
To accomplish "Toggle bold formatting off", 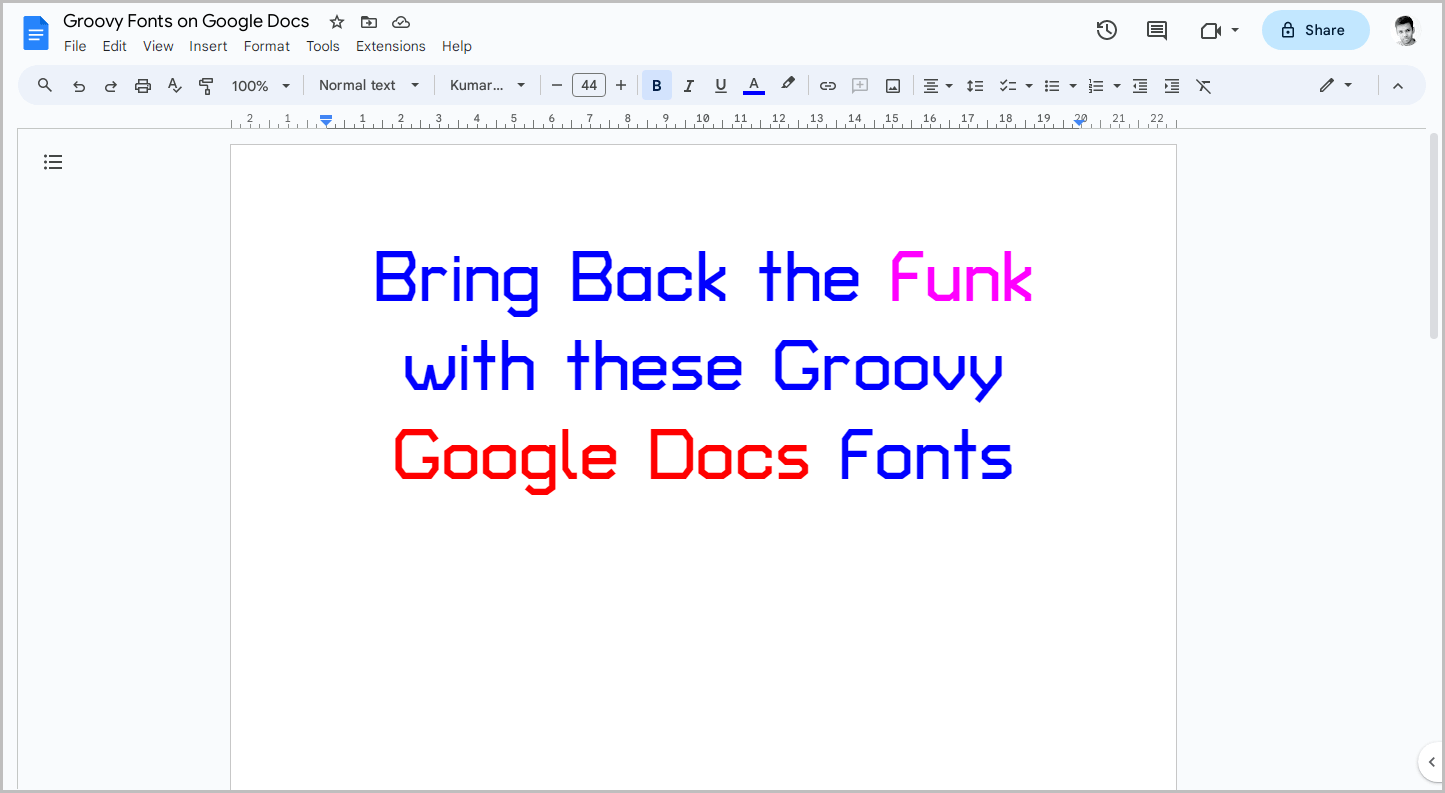I will 656,85.
